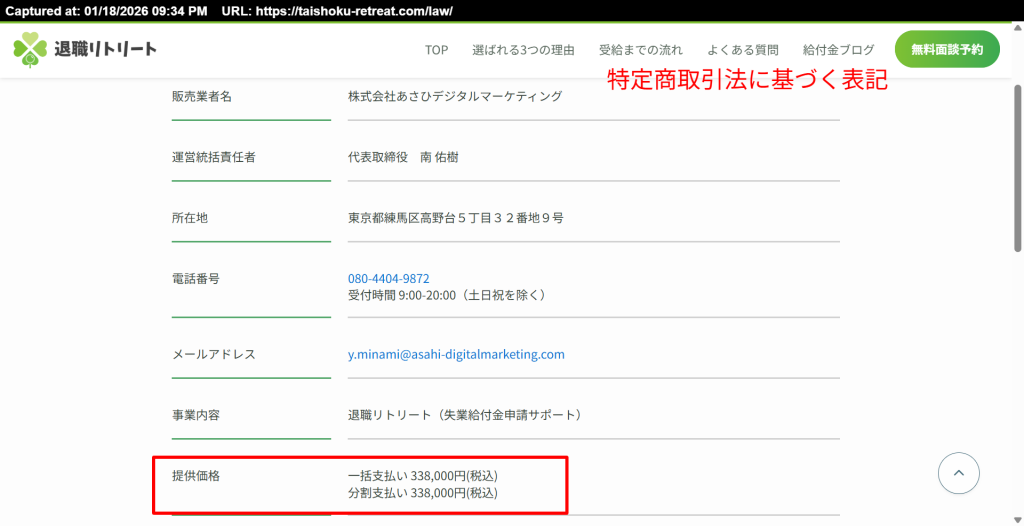1024x526 pixels.
Task: Select 代表取締役 南 佑樹 text
Action: coord(403,157)
